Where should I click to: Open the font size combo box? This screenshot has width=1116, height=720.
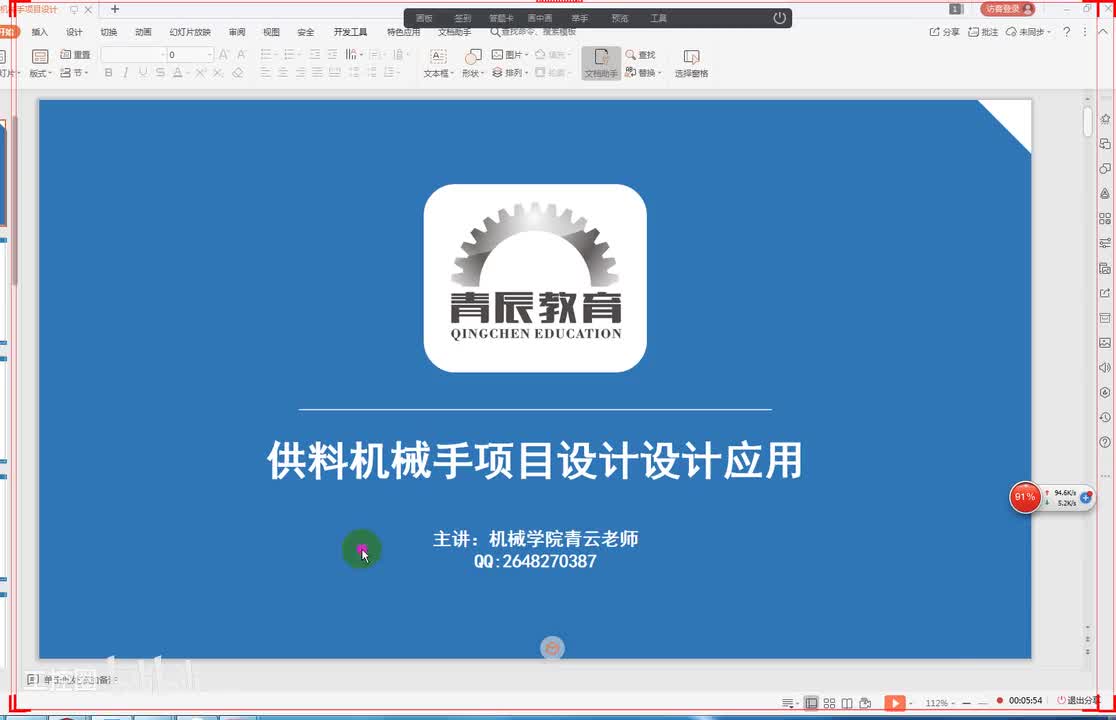(190, 55)
